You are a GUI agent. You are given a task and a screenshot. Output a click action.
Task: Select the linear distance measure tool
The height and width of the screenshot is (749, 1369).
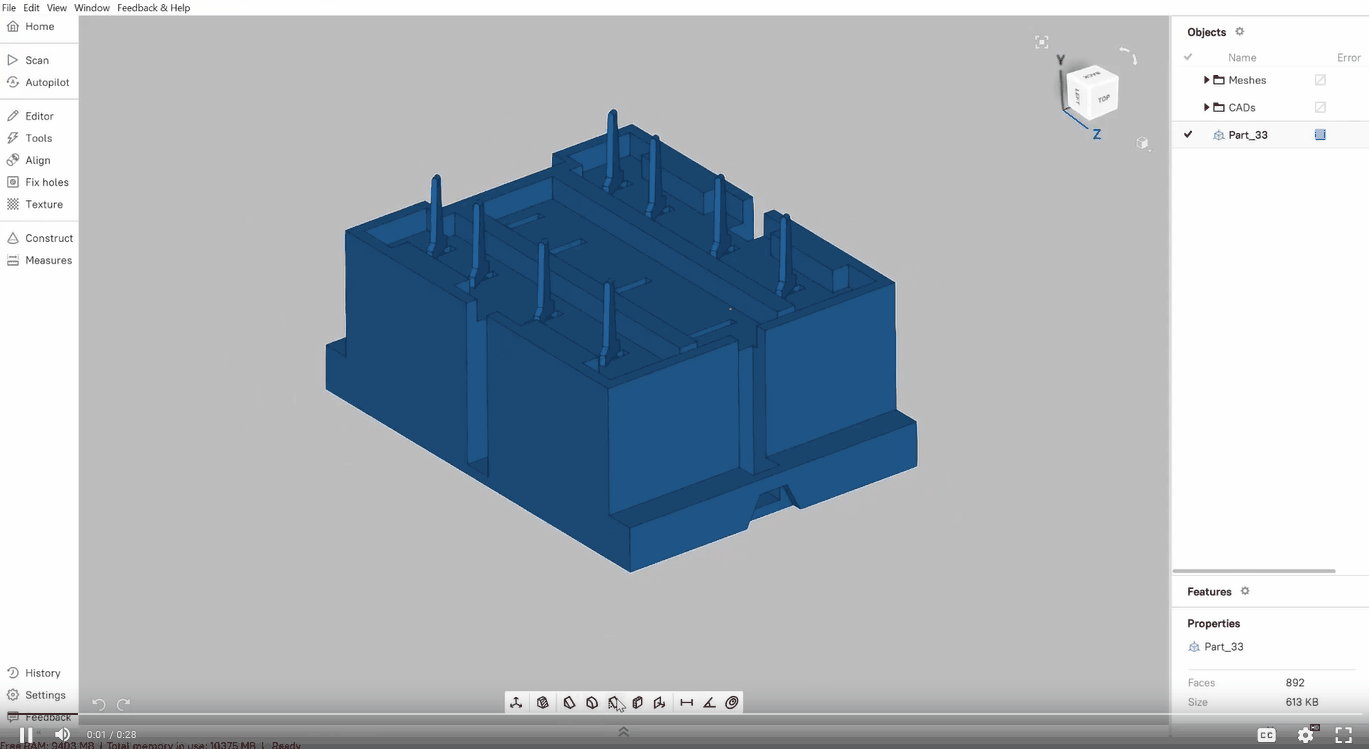687,703
